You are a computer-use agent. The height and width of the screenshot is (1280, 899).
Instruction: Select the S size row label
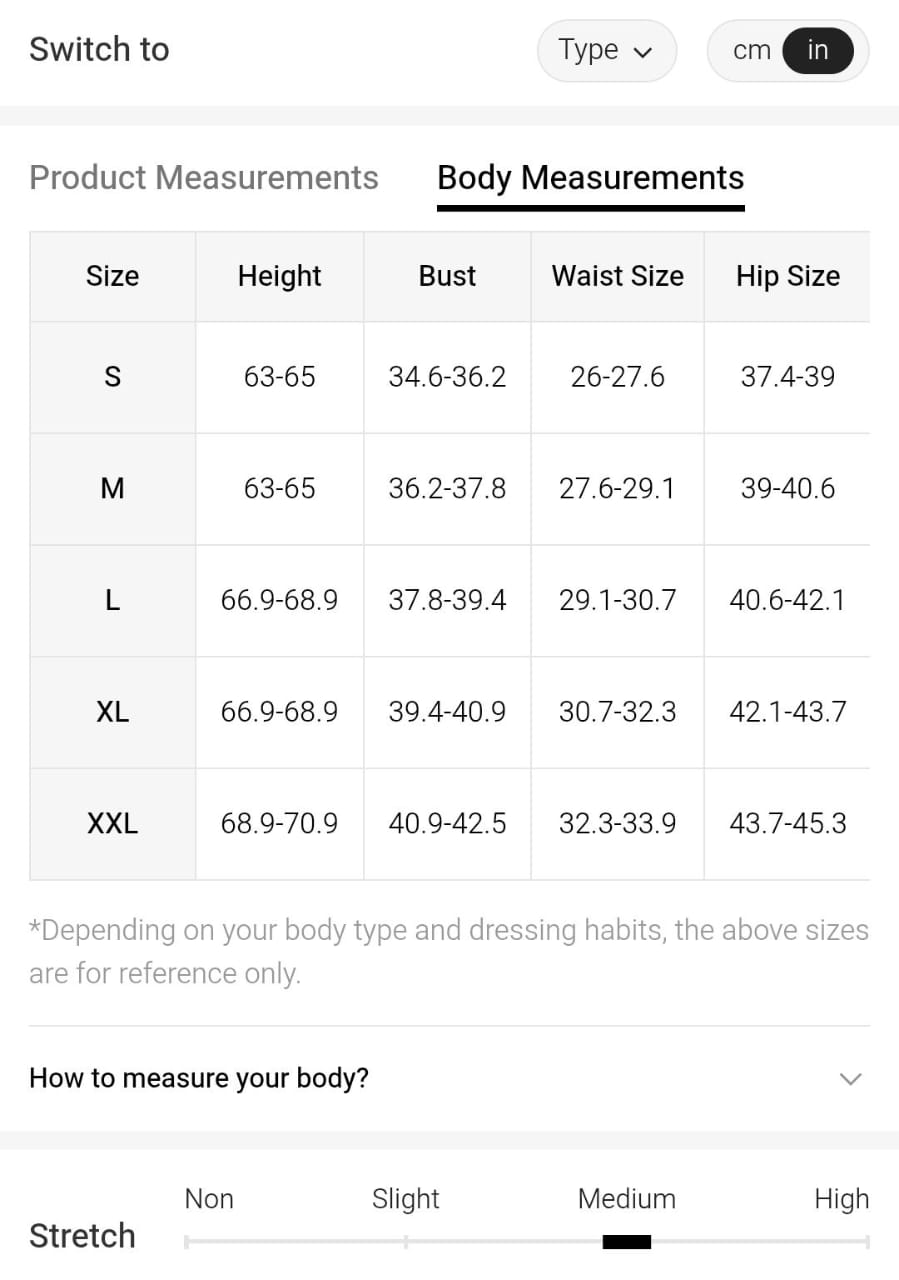point(112,377)
